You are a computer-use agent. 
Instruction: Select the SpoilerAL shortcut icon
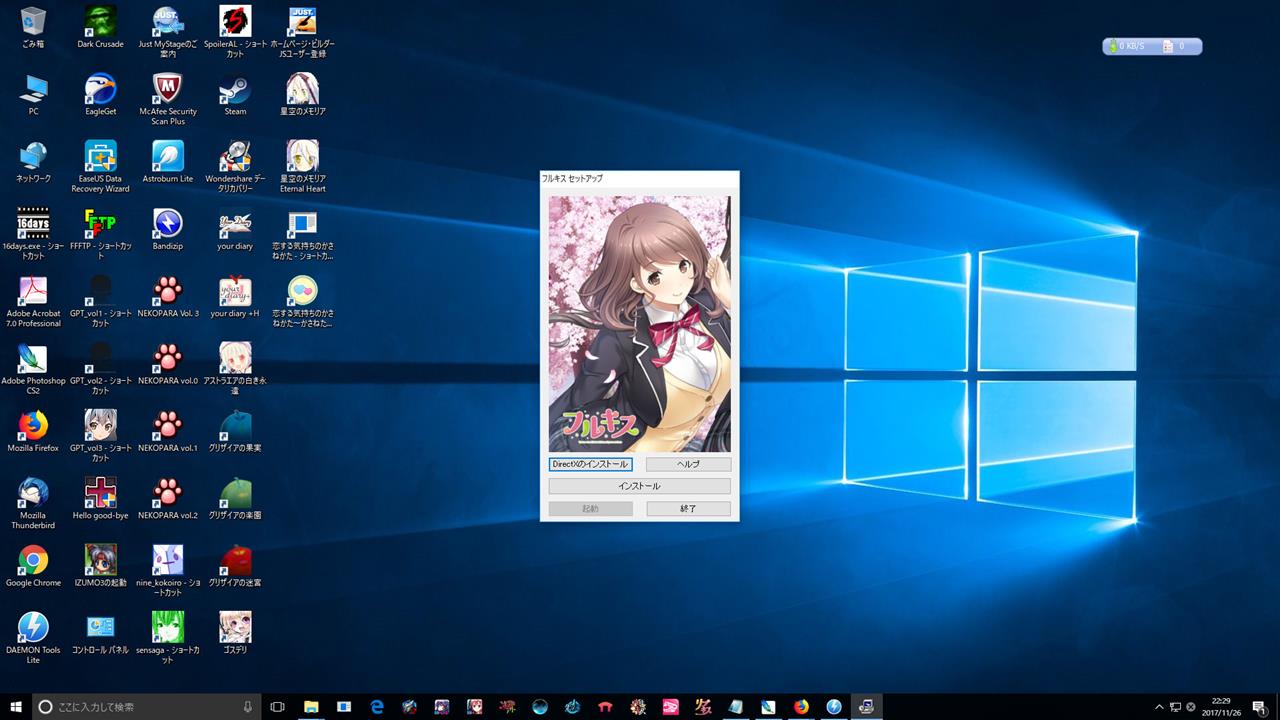[x=235, y=32]
